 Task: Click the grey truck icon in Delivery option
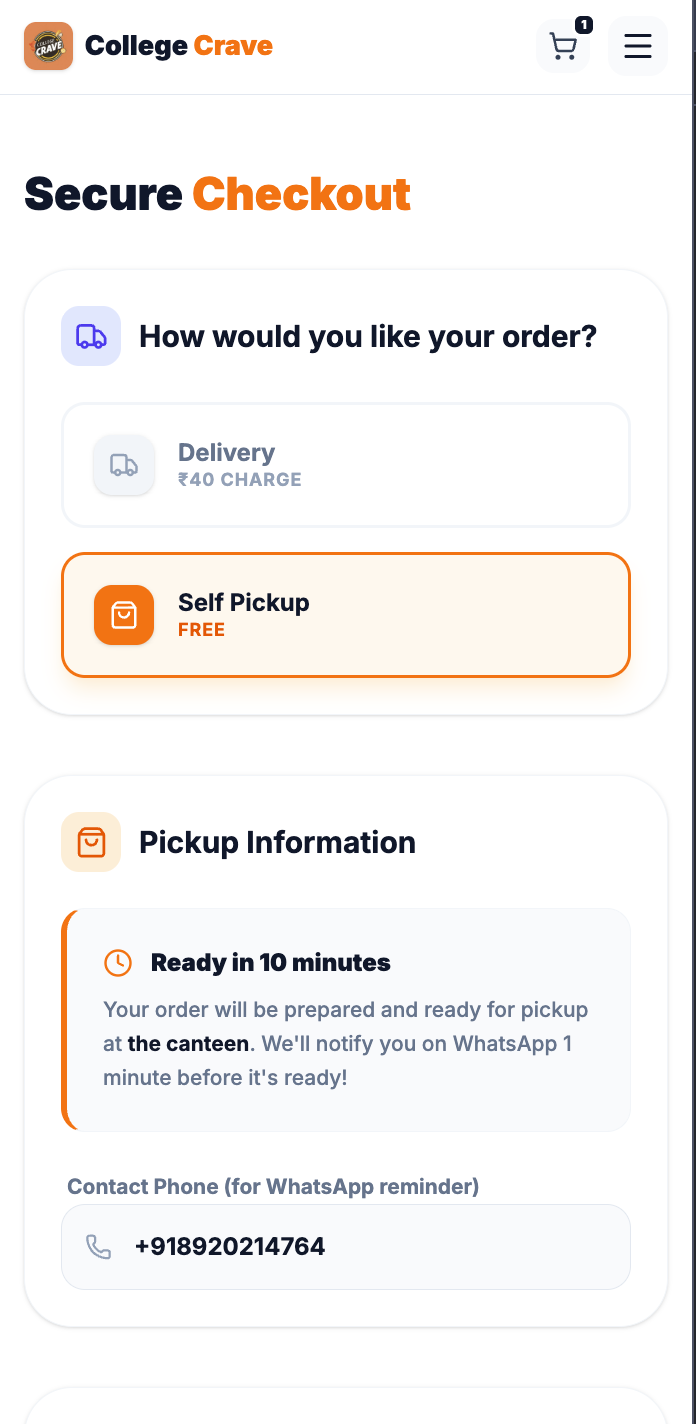tap(124, 465)
